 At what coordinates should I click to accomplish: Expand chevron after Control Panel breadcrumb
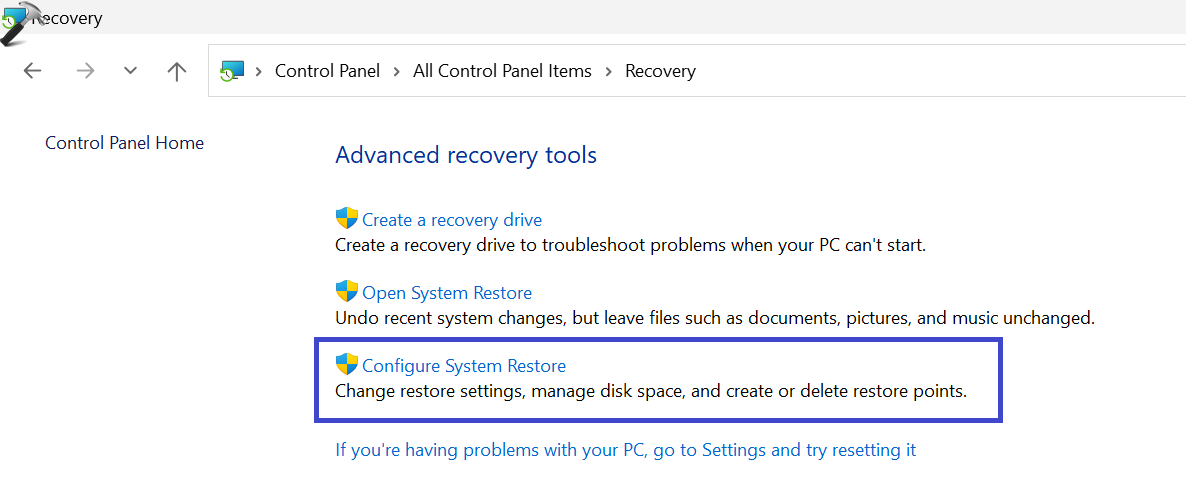(x=396, y=71)
